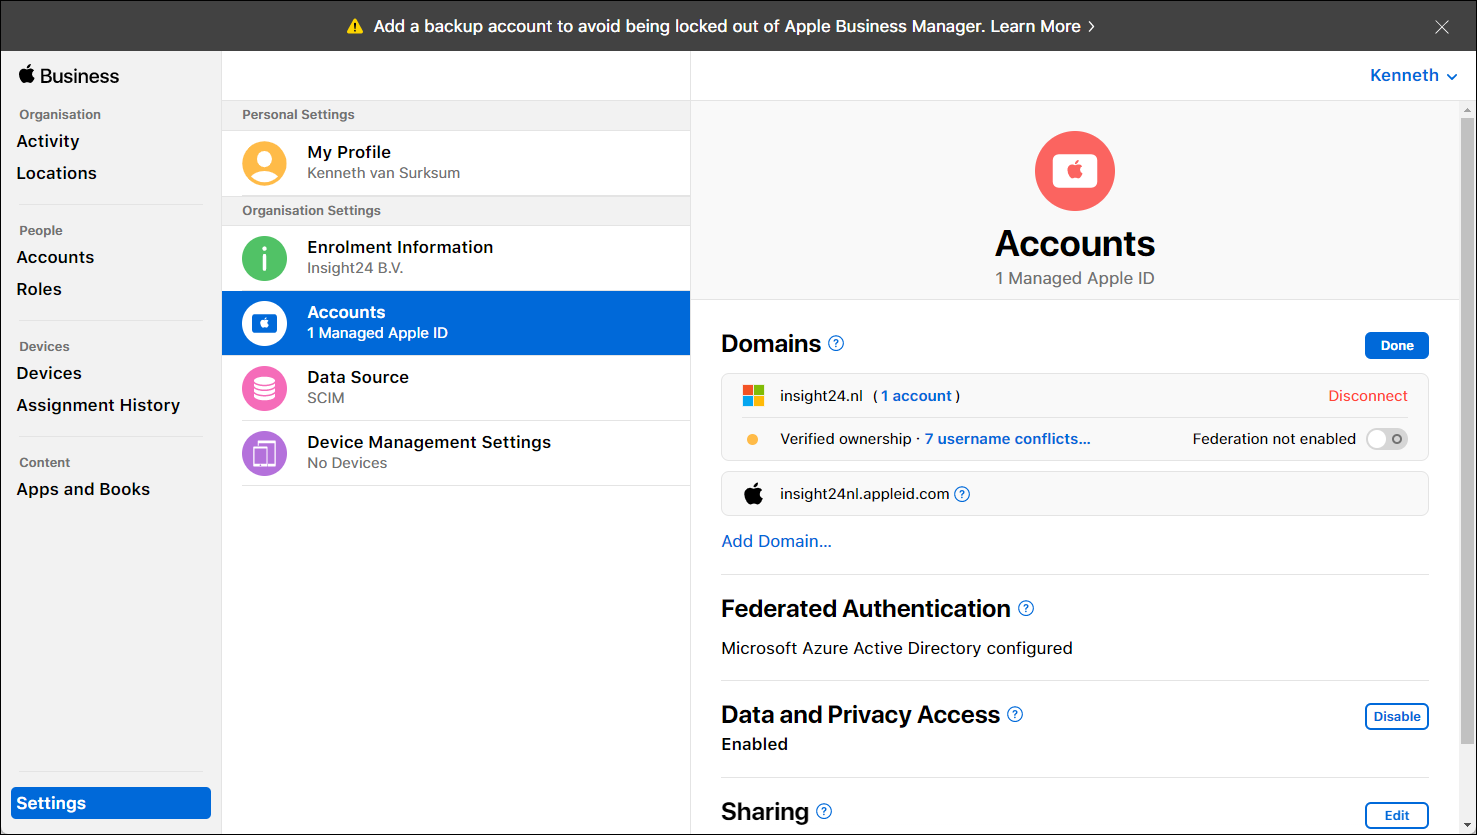Click the Done button for Domains
The image size is (1477, 835).
point(1396,345)
